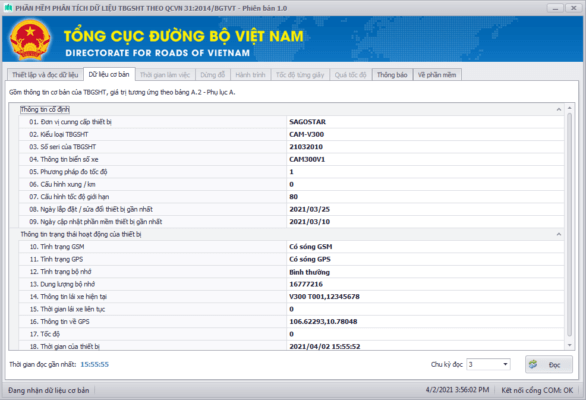Click the V300 T001,12345678 value
The height and width of the screenshot is (400, 586).
pyautogui.click(x=324, y=296)
